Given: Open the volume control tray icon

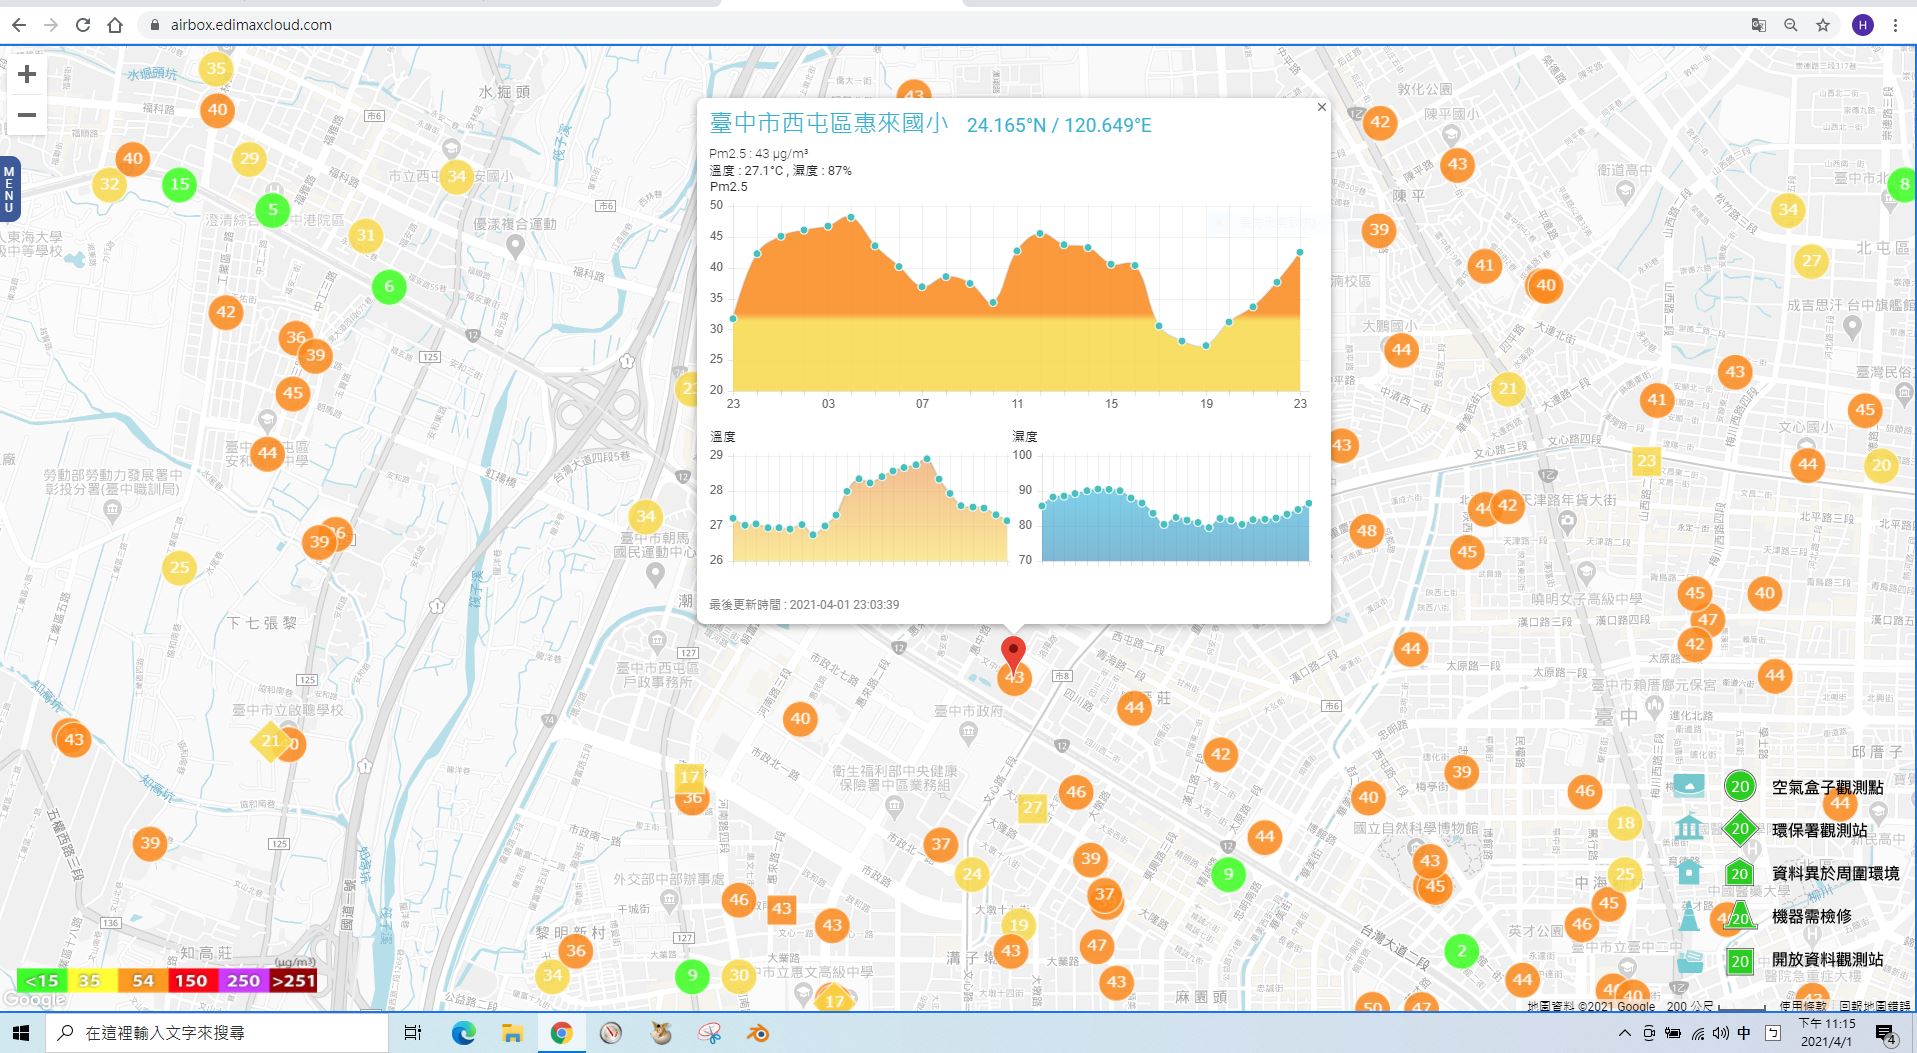Looking at the screenshot, I should (x=1720, y=1033).
